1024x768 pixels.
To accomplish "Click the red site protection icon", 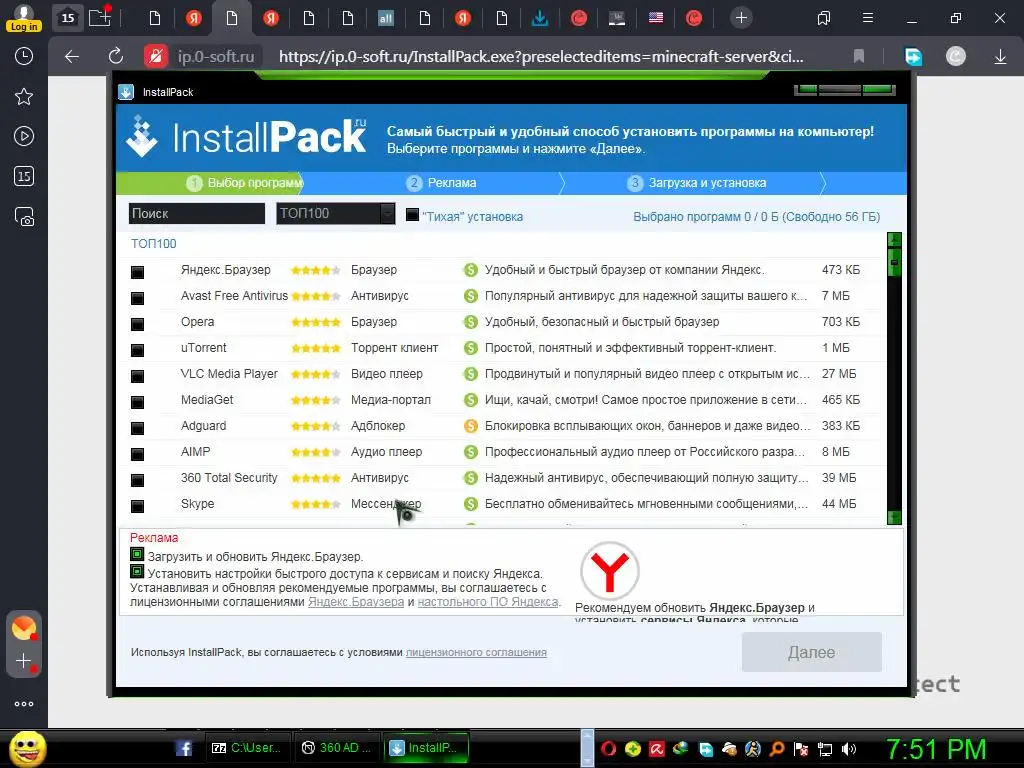I will [x=155, y=57].
